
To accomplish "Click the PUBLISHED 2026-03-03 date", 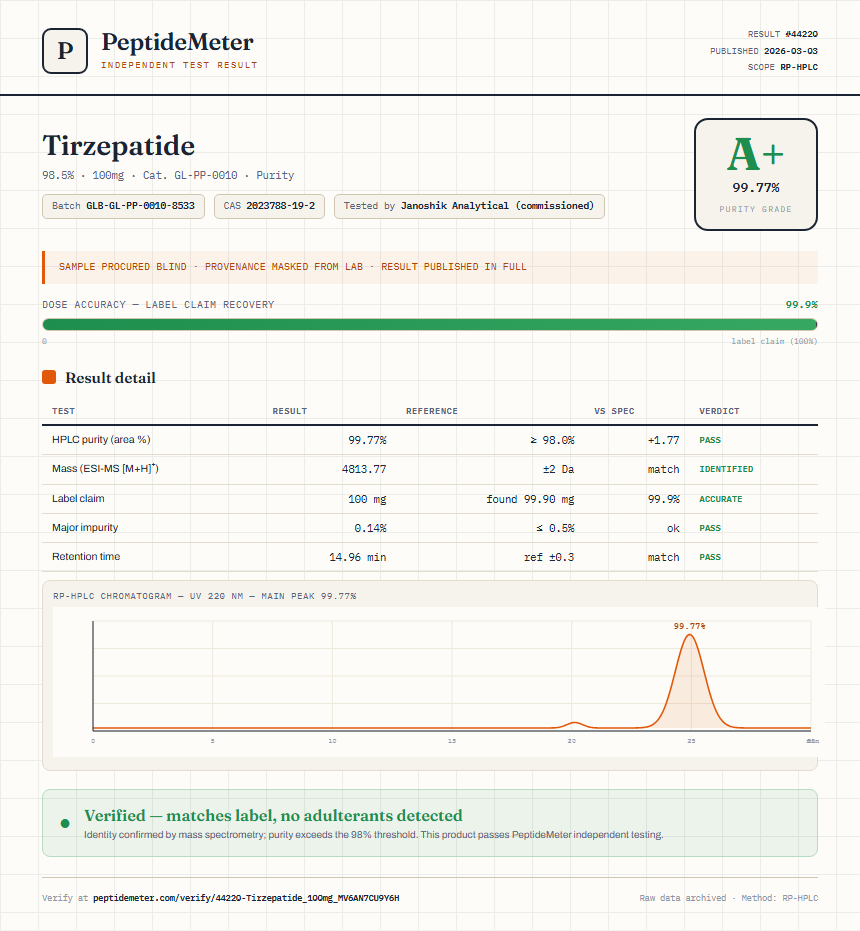I will coord(764,51).
